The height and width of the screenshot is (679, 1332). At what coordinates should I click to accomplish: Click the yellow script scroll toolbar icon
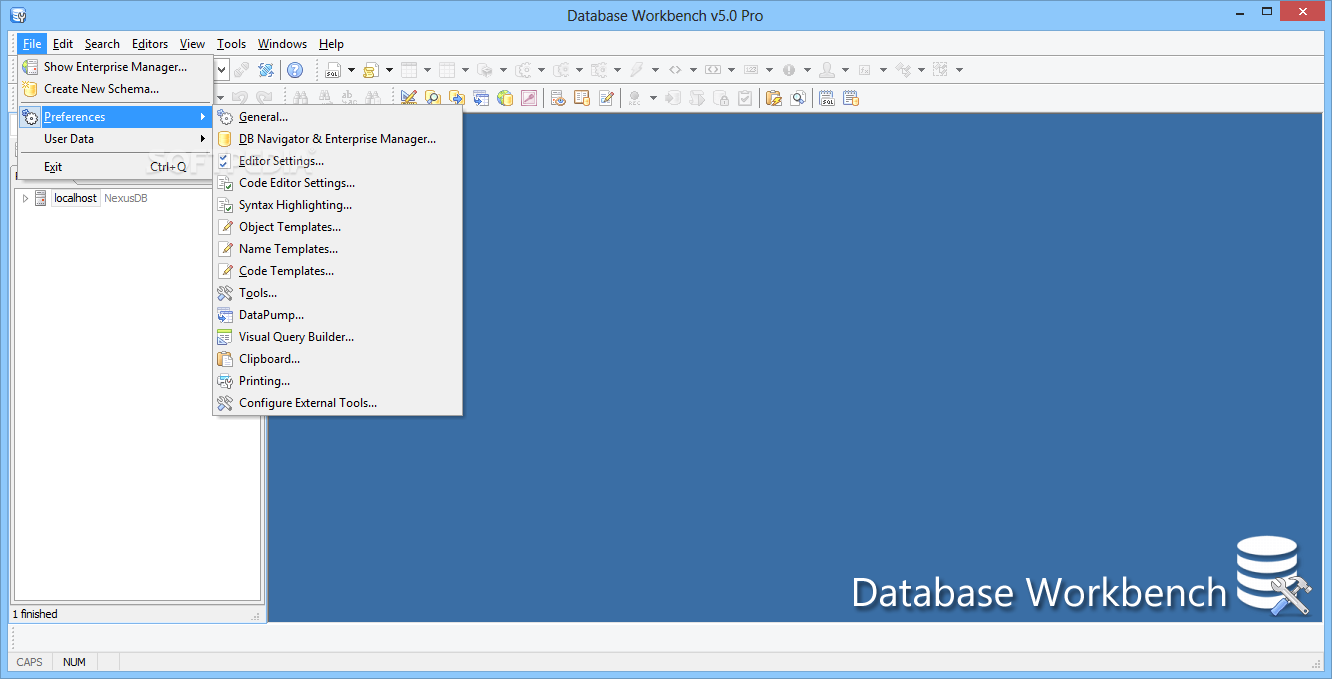click(x=371, y=70)
